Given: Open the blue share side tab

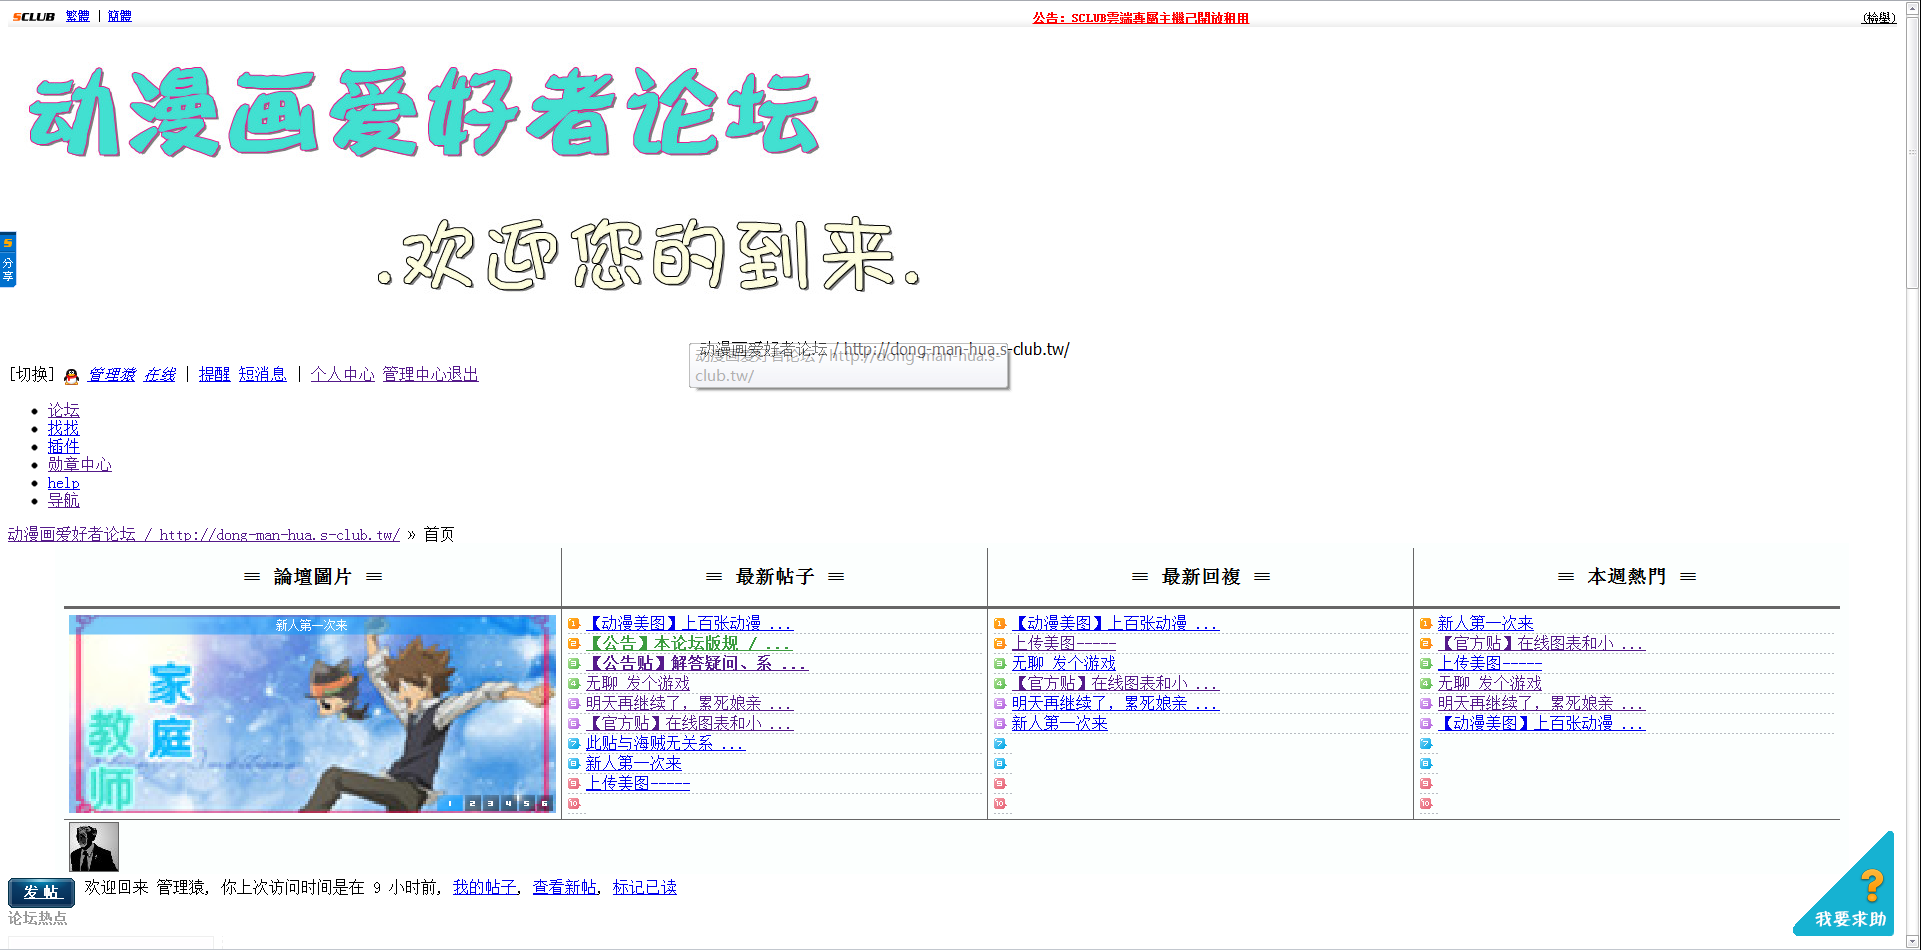Looking at the screenshot, I should (8, 260).
